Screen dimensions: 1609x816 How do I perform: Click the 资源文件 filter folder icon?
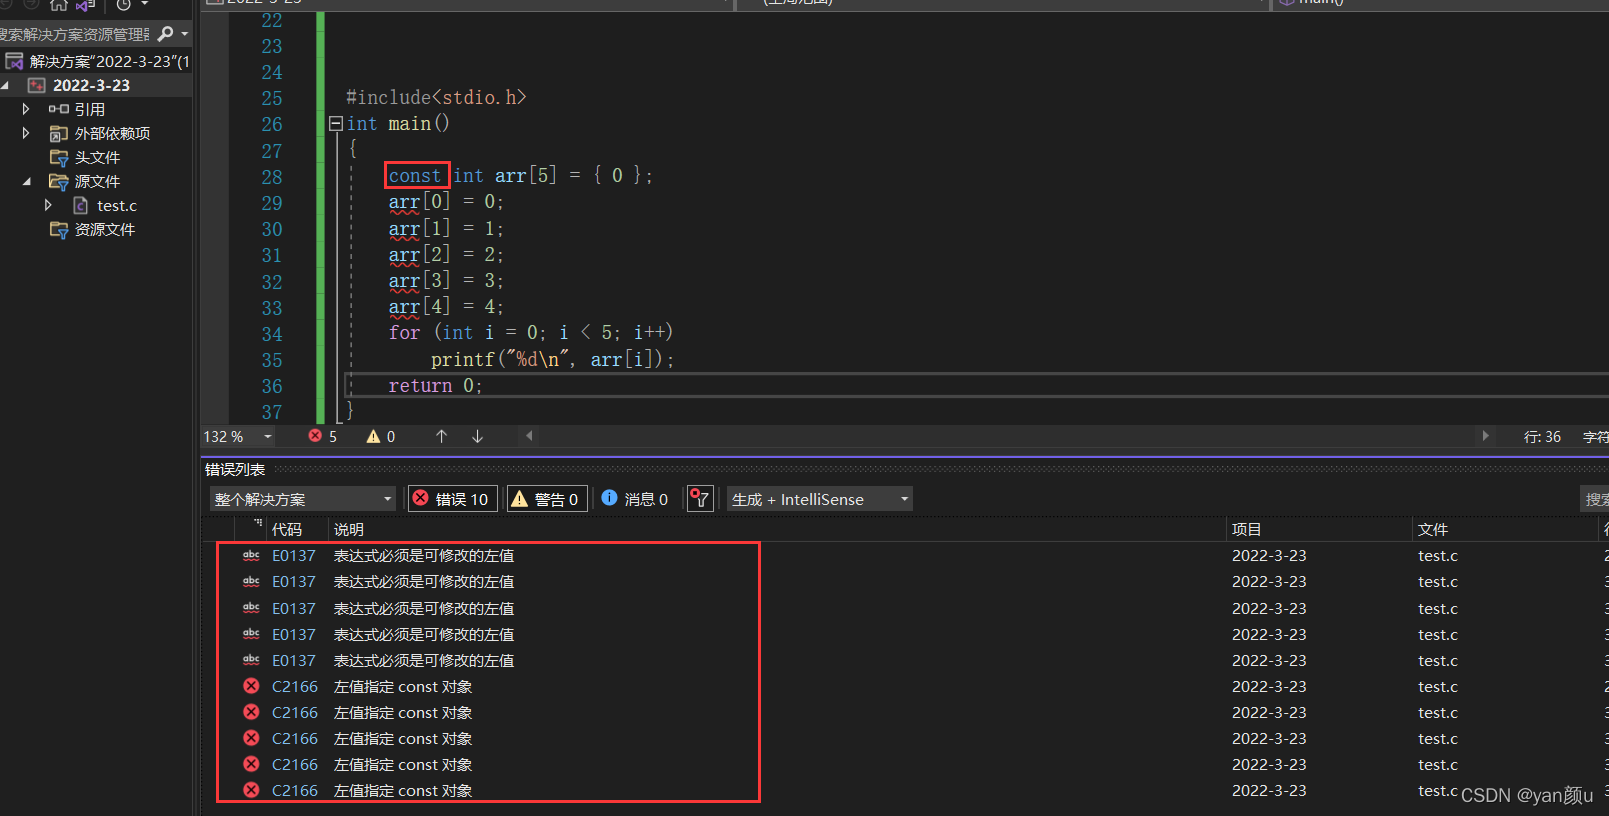point(59,229)
